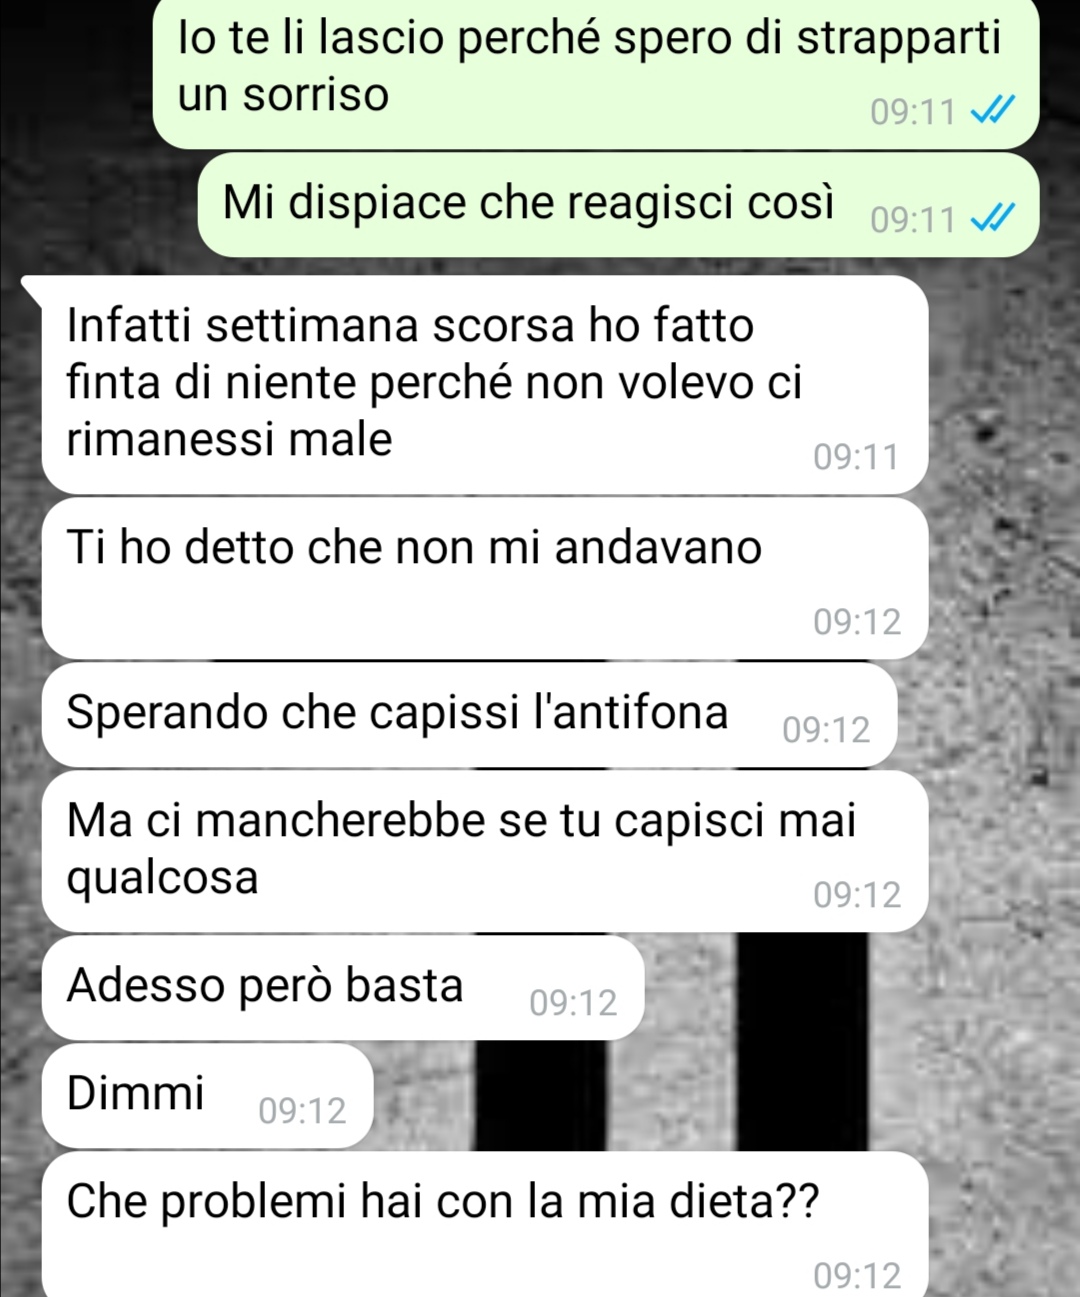This screenshot has height=1297, width=1080.
Task: Tap the 09:11 timestamp under 'rimanessi male'
Action: pyautogui.click(x=856, y=457)
